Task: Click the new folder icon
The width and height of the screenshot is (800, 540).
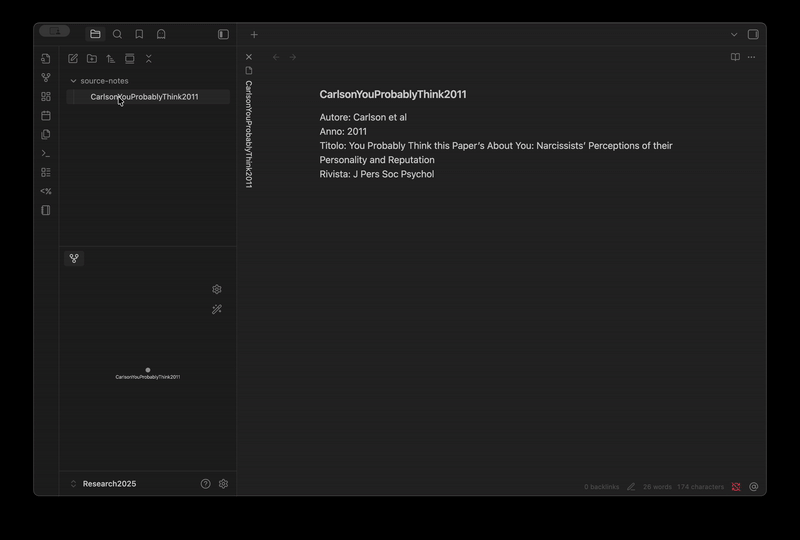Action: 92,59
